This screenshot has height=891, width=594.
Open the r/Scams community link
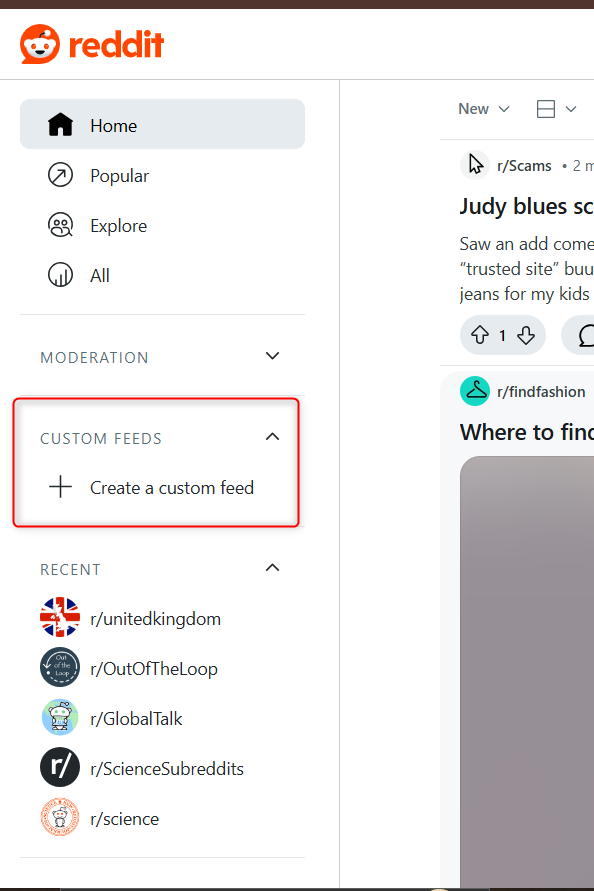pos(526,165)
